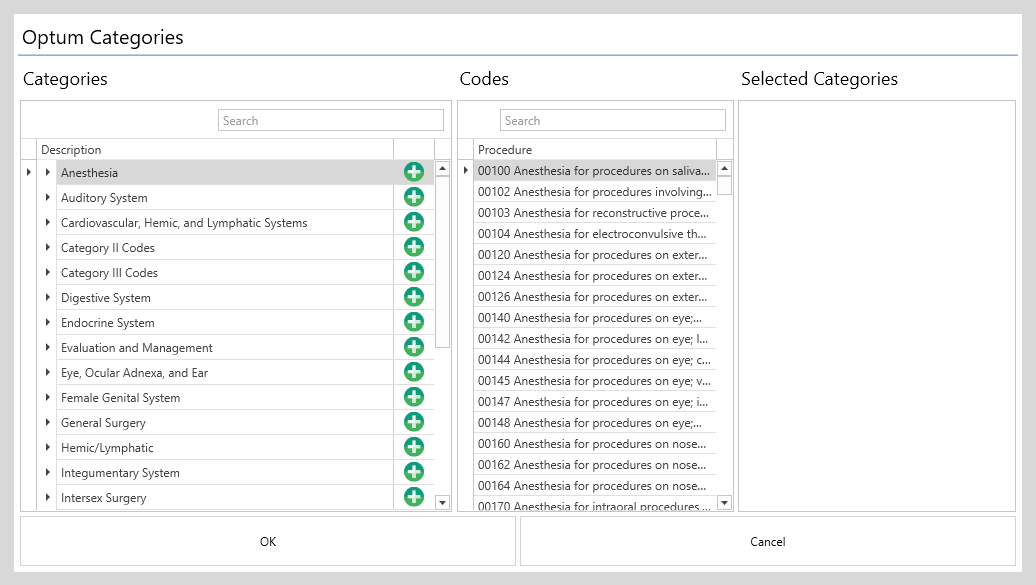Expand the Female Genital System node

pyautogui.click(x=48, y=397)
